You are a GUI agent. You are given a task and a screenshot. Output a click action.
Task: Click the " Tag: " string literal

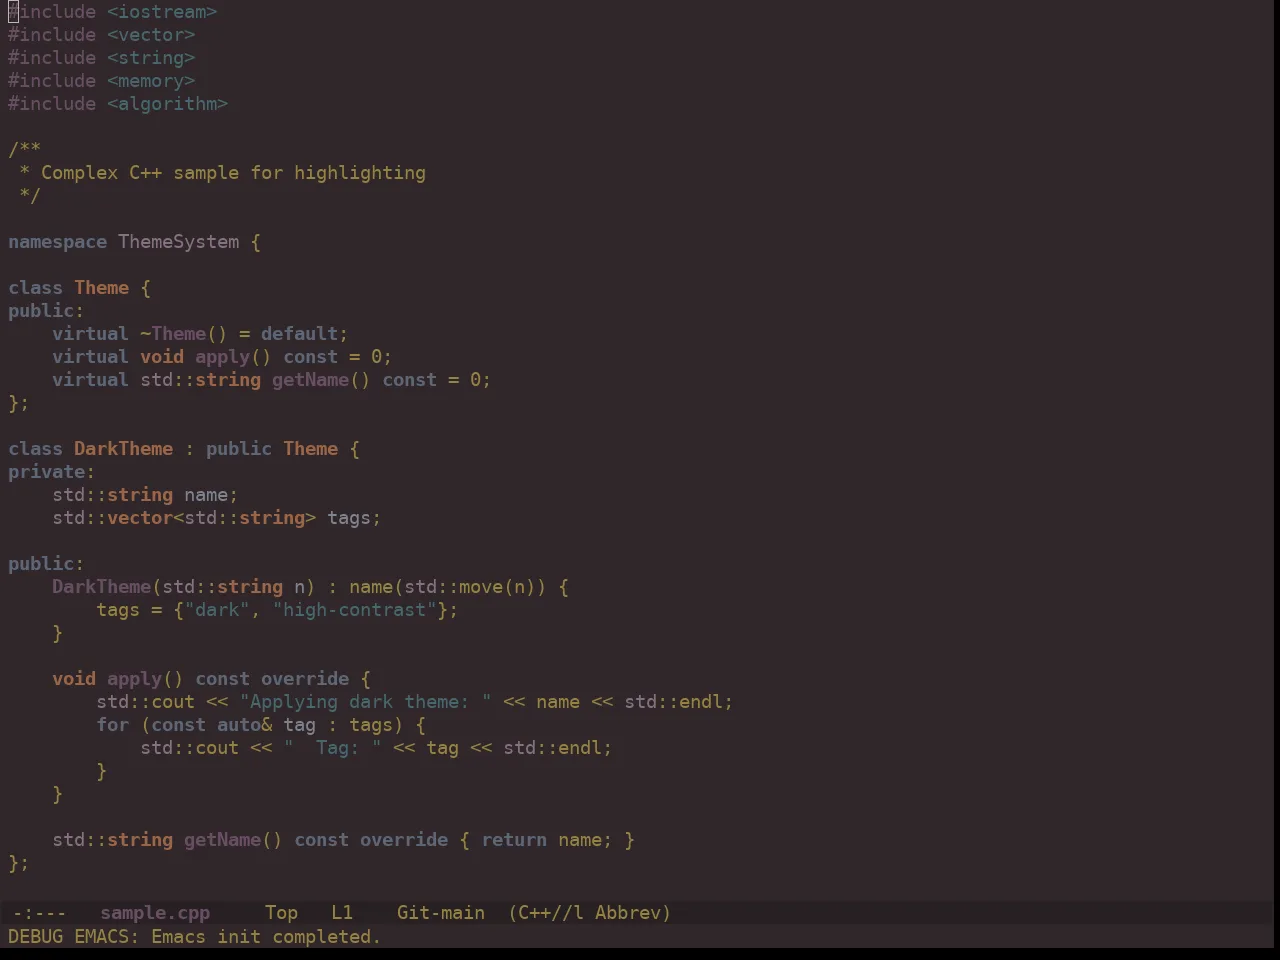coord(332,748)
